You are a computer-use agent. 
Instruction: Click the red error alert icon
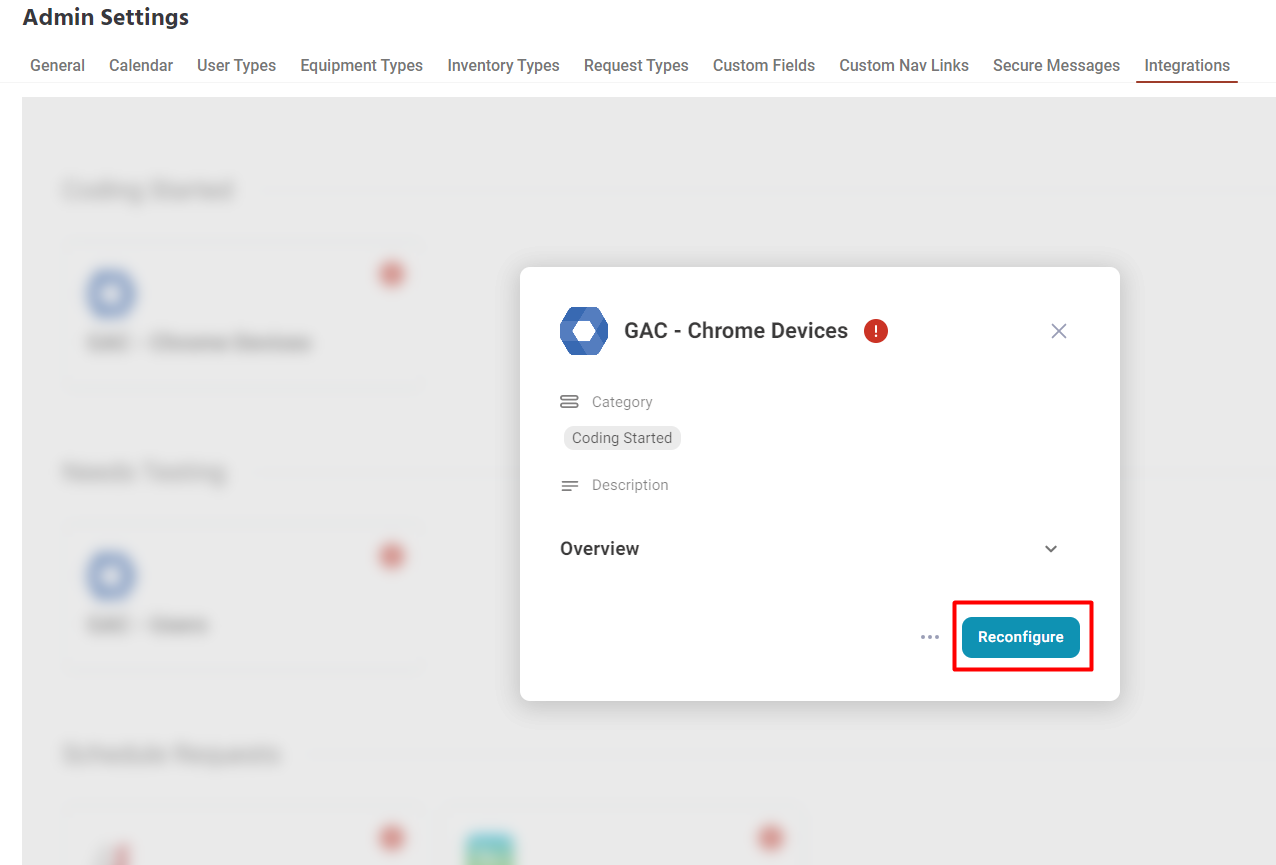[x=876, y=331]
